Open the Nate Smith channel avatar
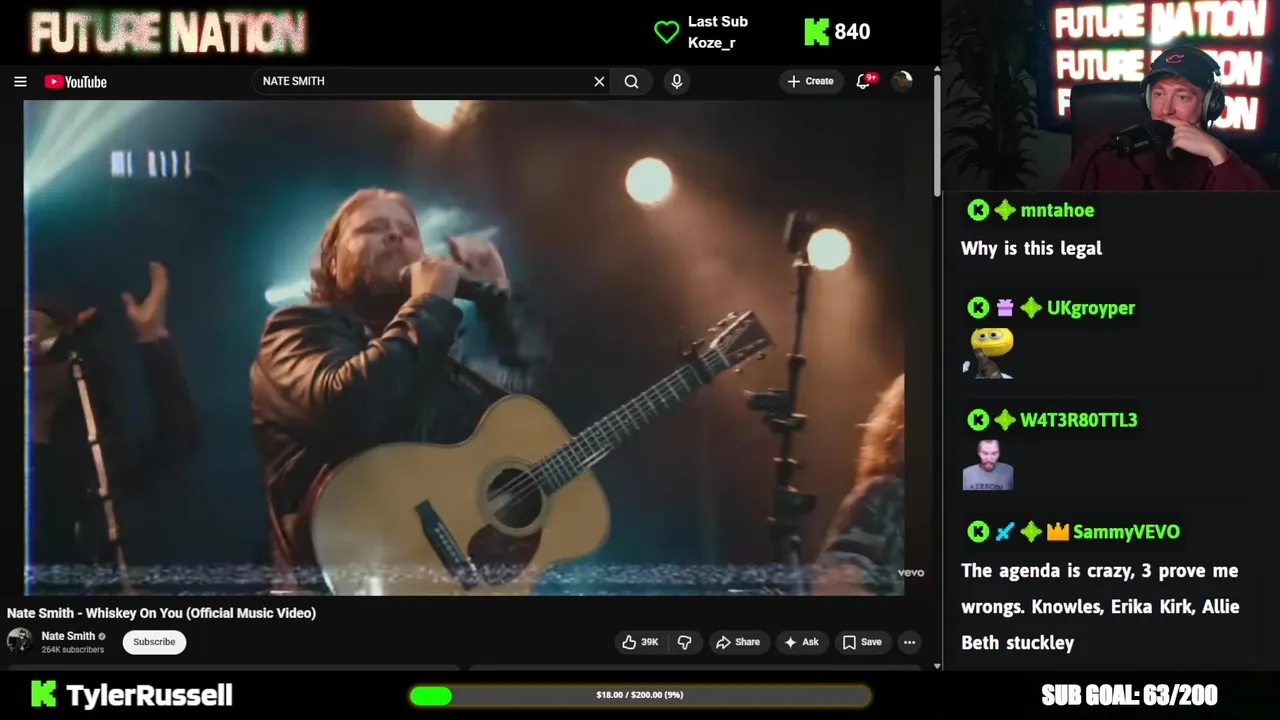Image resolution: width=1280 pixels, height=720 pixels. point(19,641)
